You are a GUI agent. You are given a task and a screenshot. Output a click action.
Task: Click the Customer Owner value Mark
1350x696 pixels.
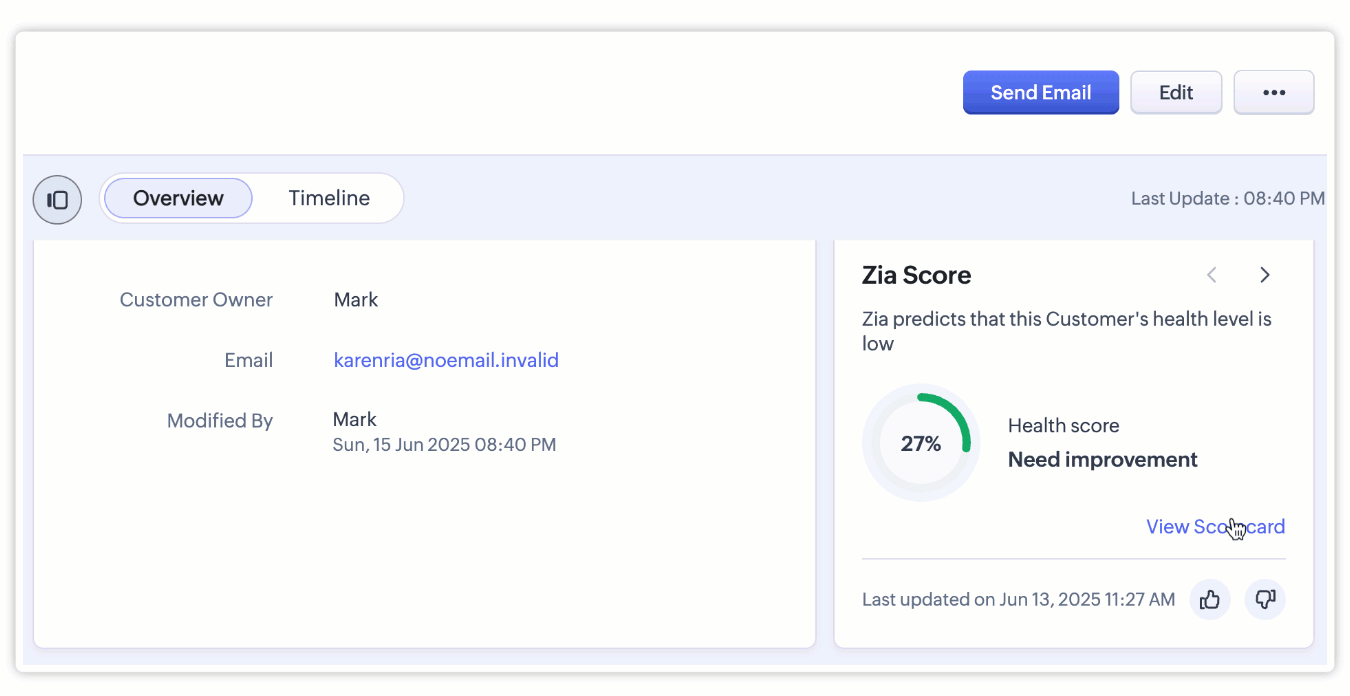[x=356, y=299]
